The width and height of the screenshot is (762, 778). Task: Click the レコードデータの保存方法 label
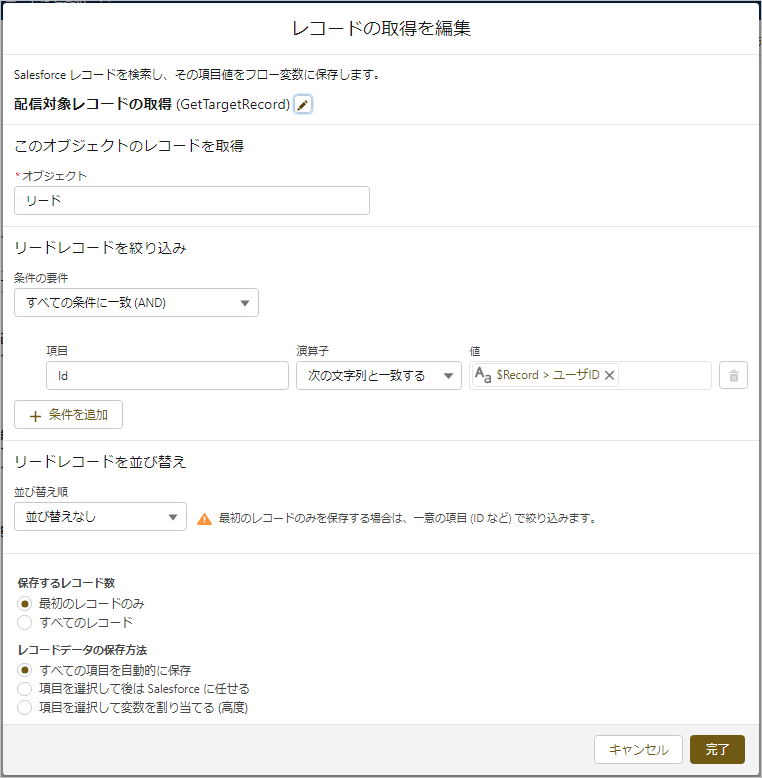[x=82, y=650]
